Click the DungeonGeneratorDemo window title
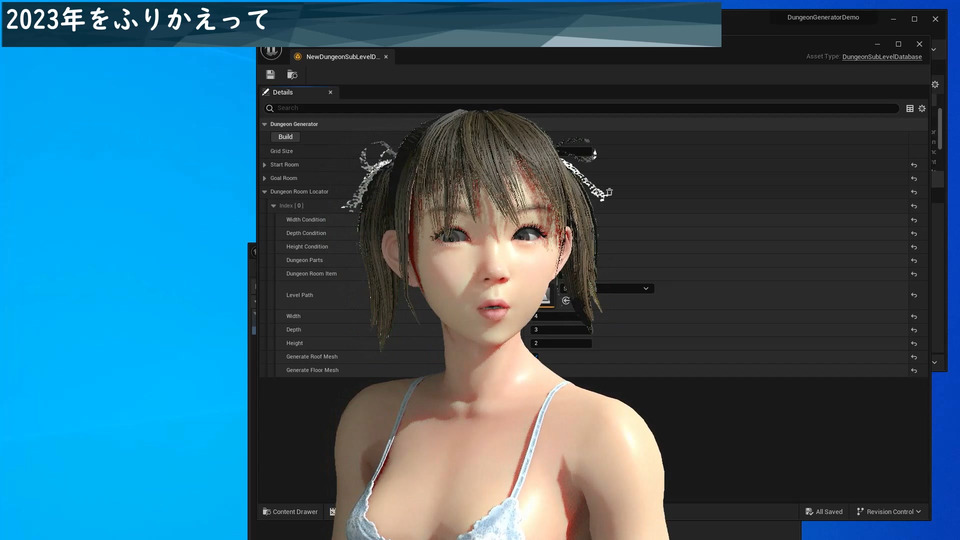Image resolution: width=960 pixels, height=540 pixels. pyautogui.click(x=823, y=18)
